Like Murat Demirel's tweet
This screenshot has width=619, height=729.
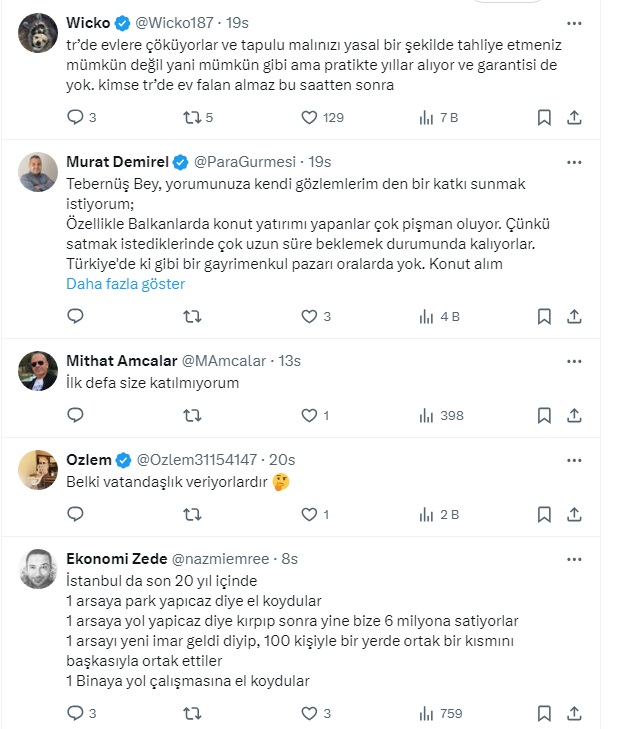[309, 317]
